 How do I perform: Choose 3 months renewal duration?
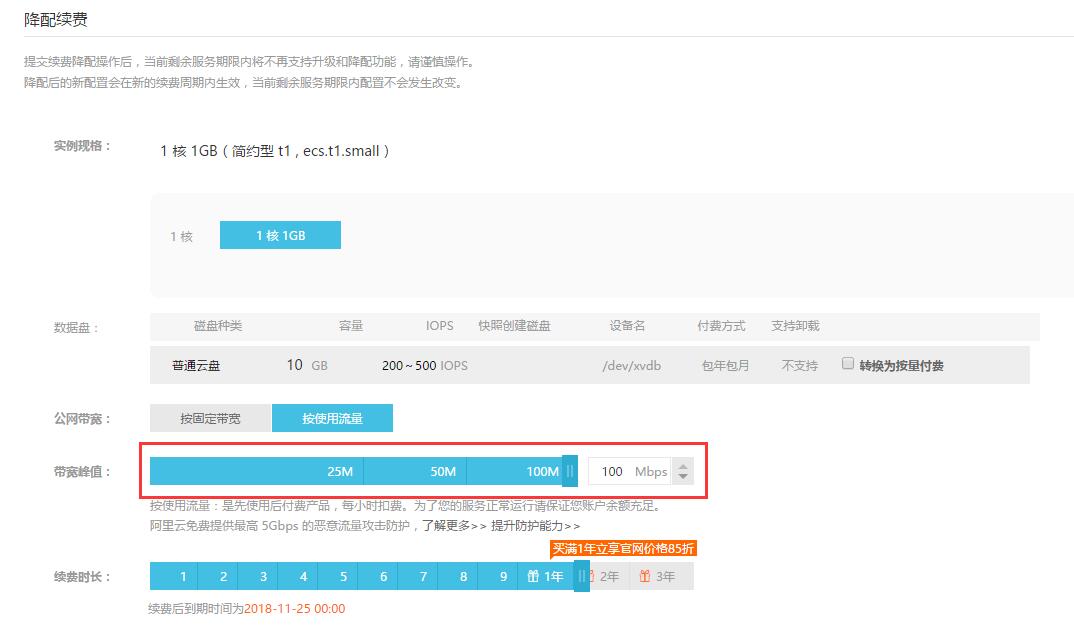(x=263, y=576)
